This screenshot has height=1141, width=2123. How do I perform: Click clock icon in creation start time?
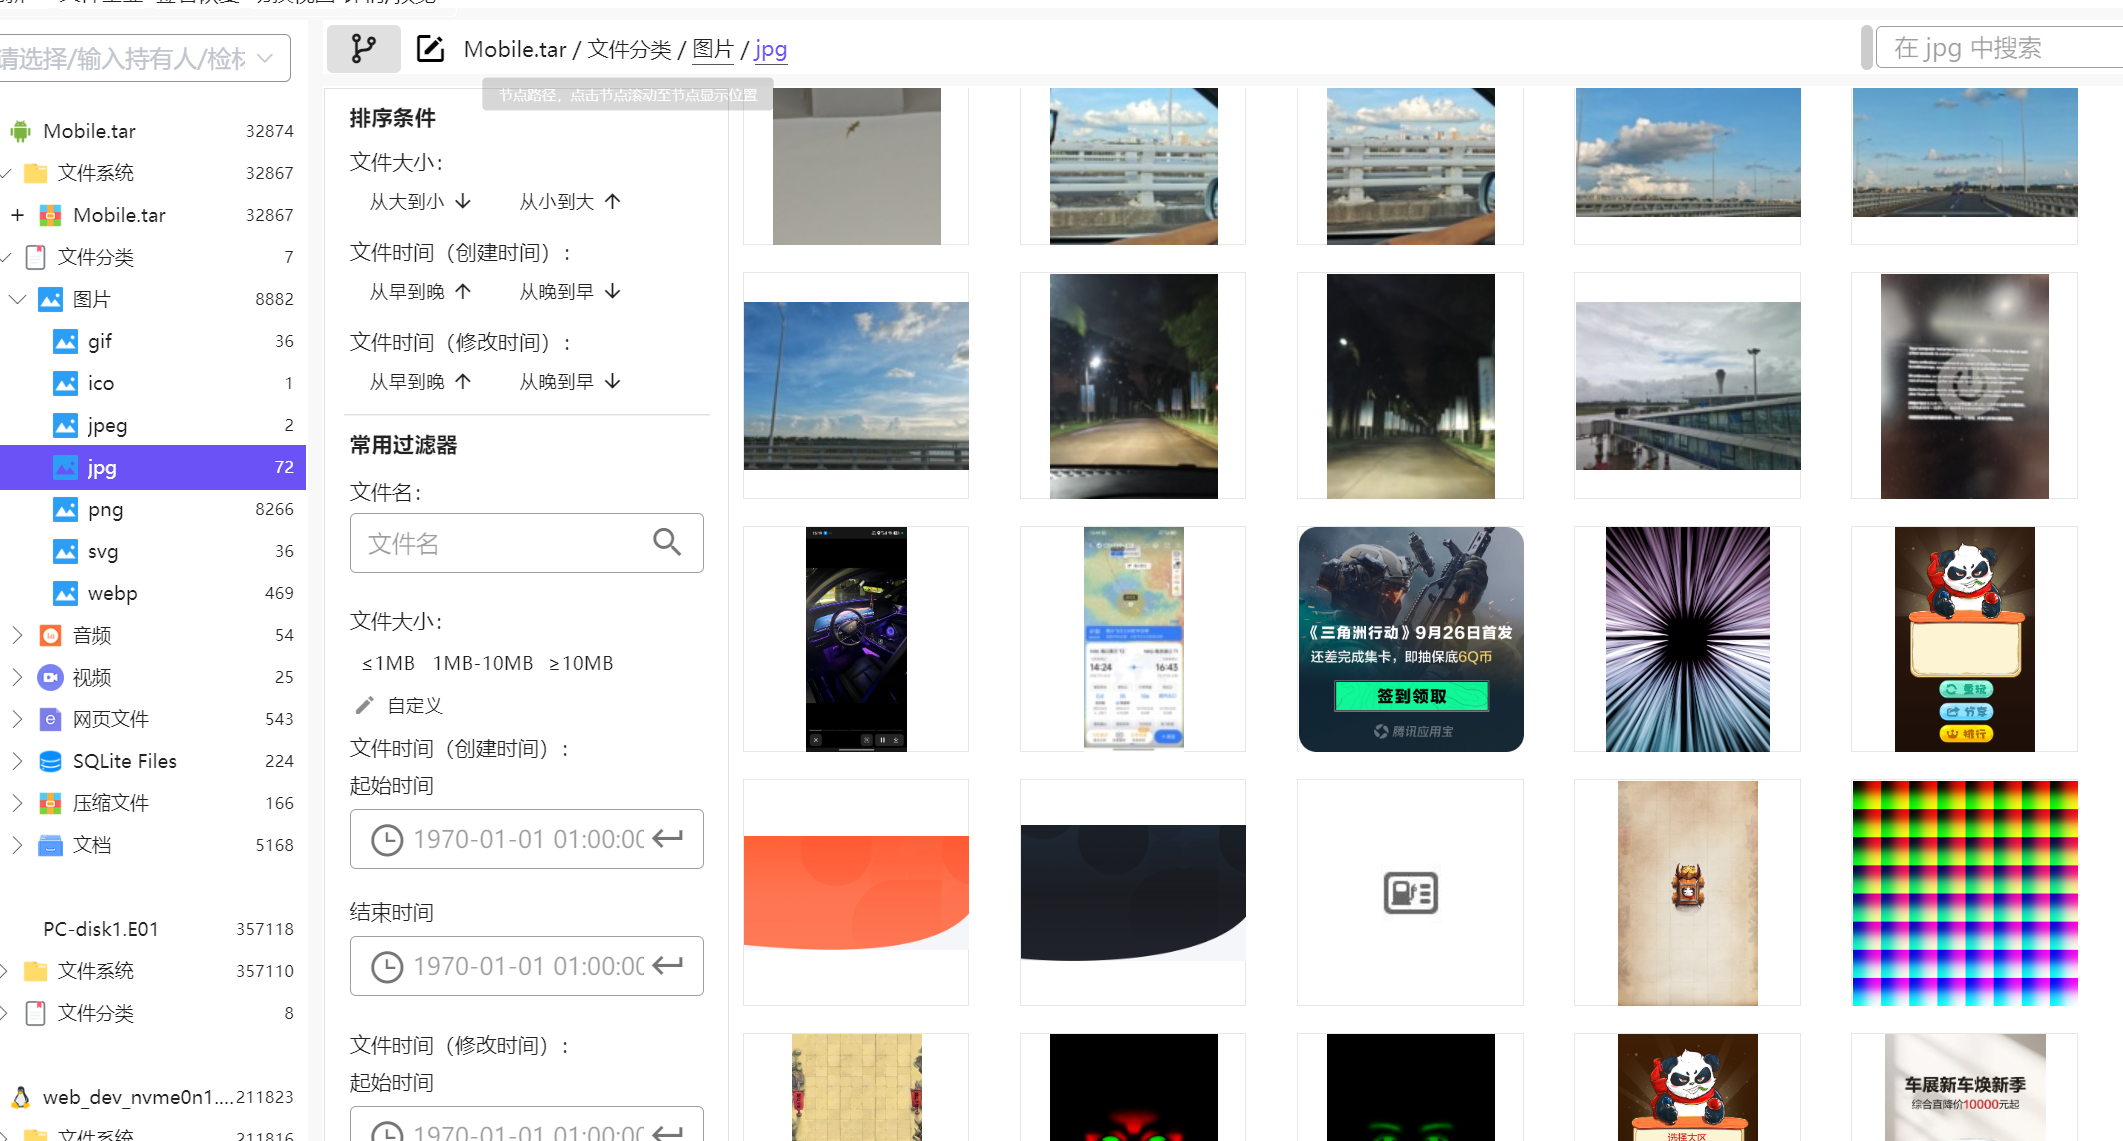tap(387, 839)
